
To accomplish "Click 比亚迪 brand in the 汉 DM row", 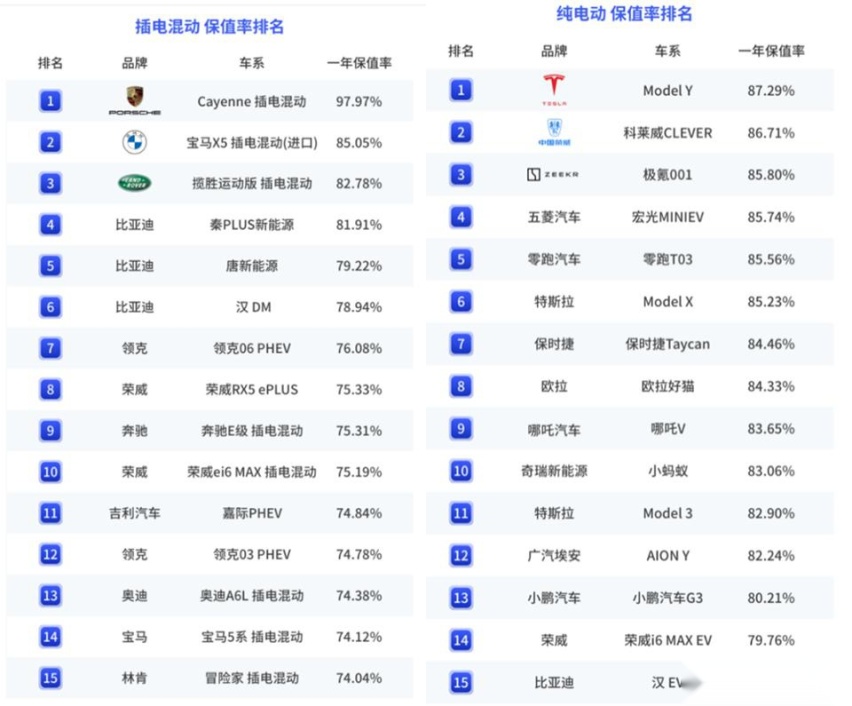I will [134, 307].
